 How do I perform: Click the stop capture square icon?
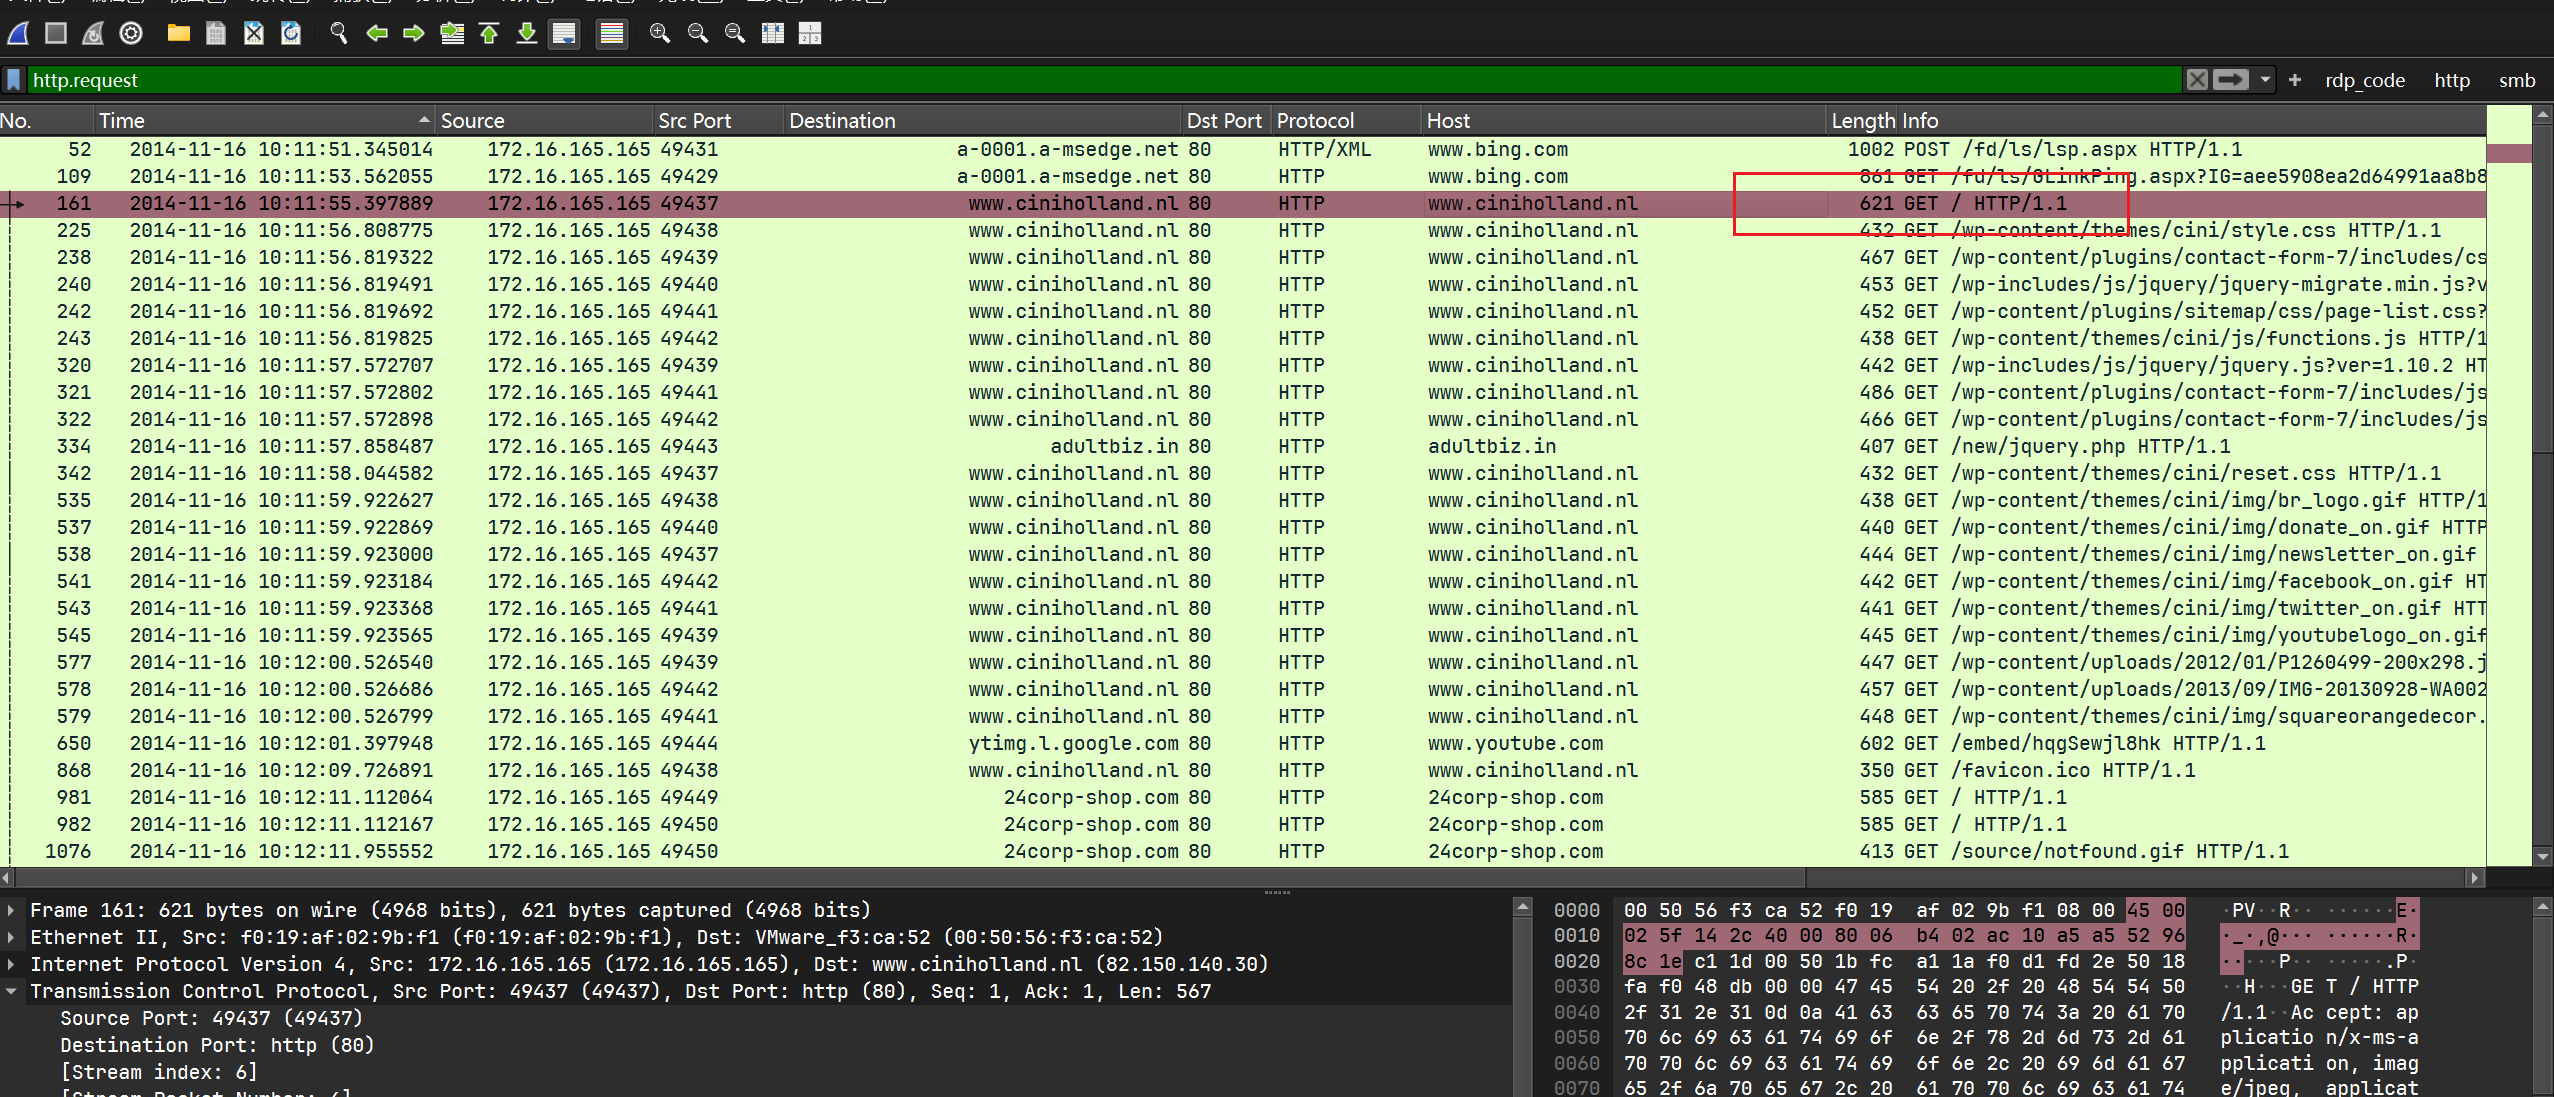pos(56,34)
